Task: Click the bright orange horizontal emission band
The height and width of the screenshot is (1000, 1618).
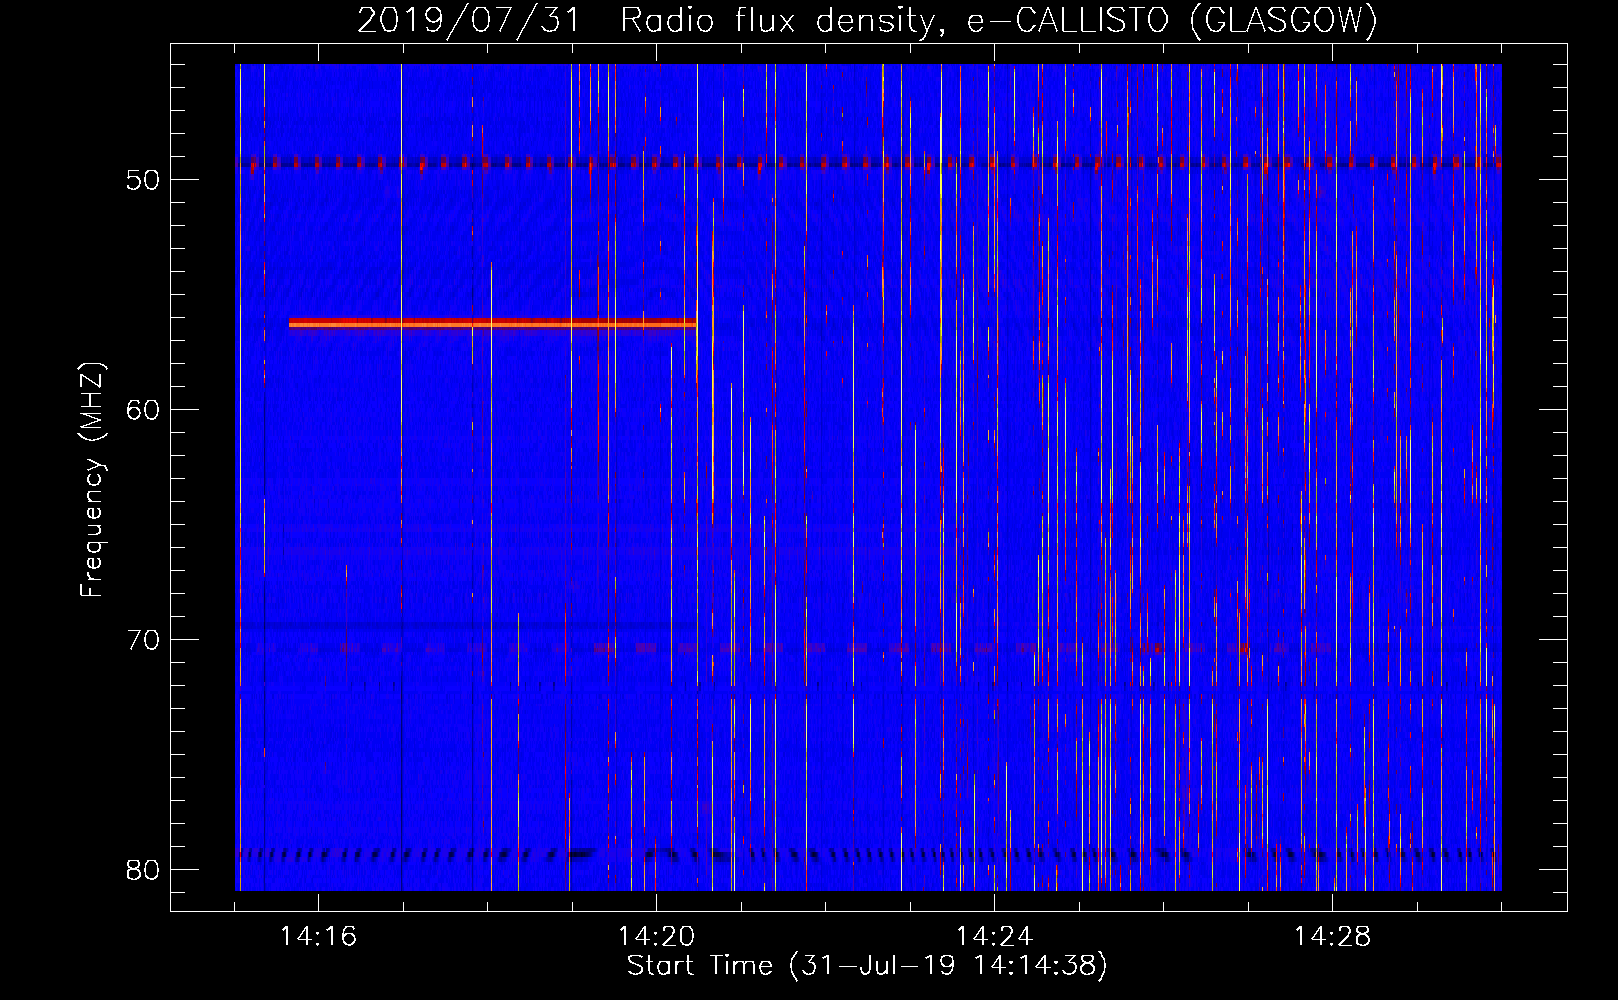Action: (x=492, y=323)
